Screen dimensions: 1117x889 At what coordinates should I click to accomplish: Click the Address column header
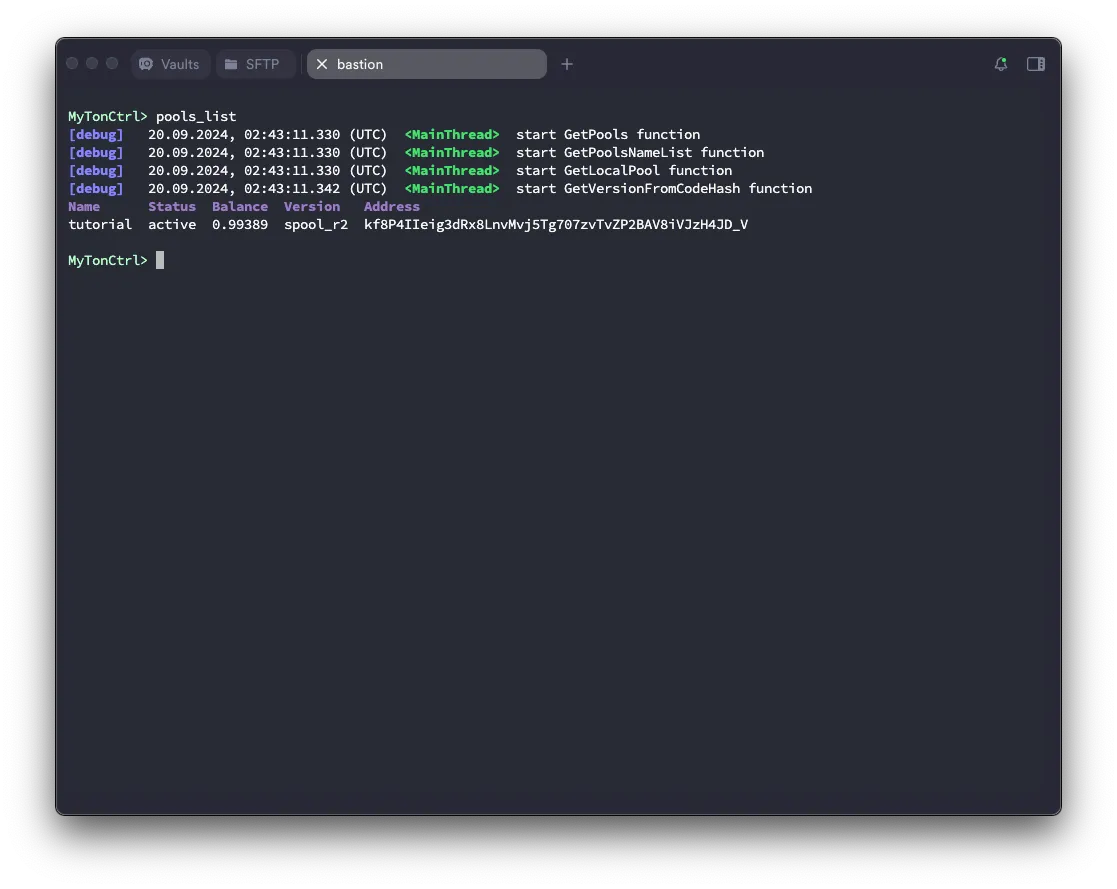392,207
